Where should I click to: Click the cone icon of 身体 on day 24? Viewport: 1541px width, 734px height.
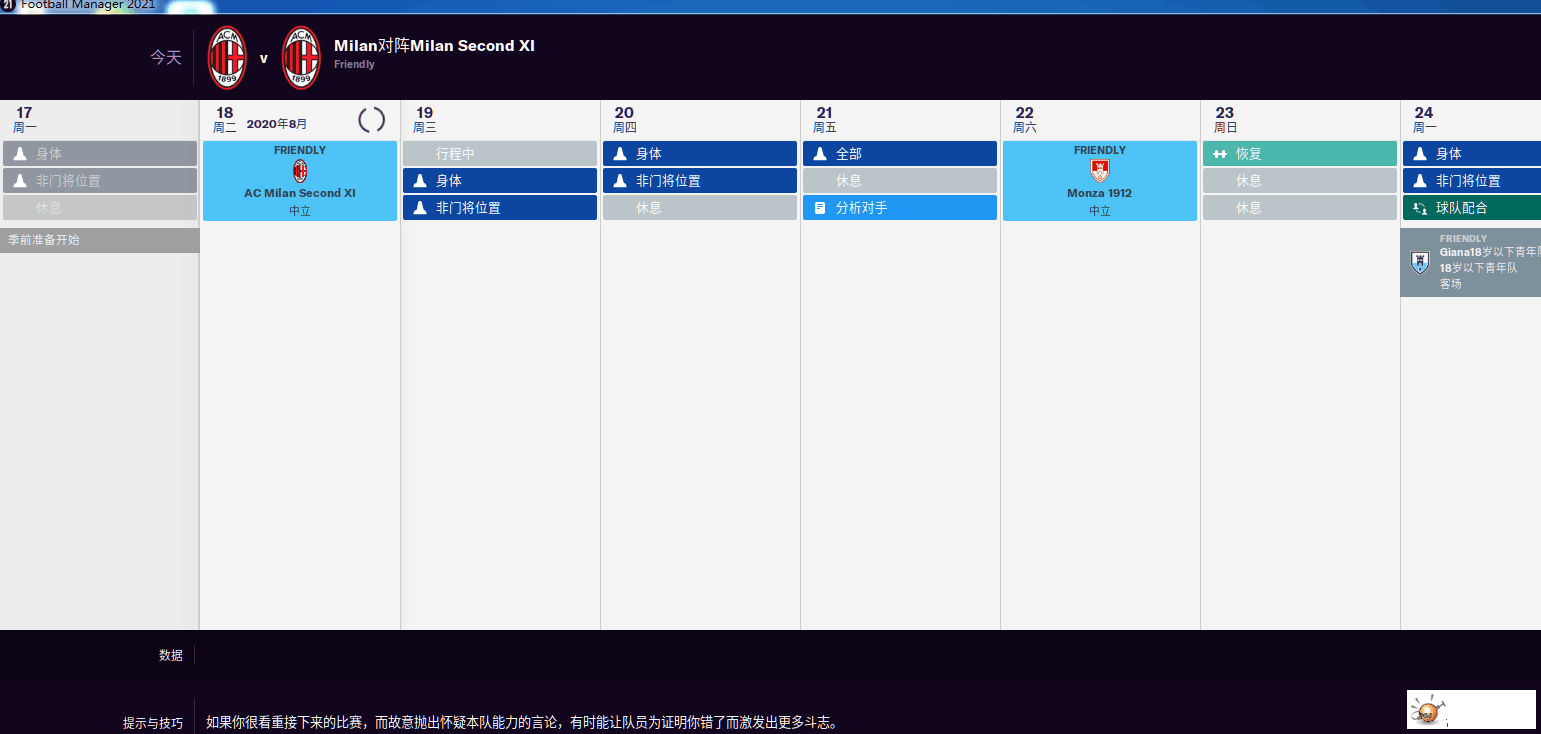tap(1420, 154)
